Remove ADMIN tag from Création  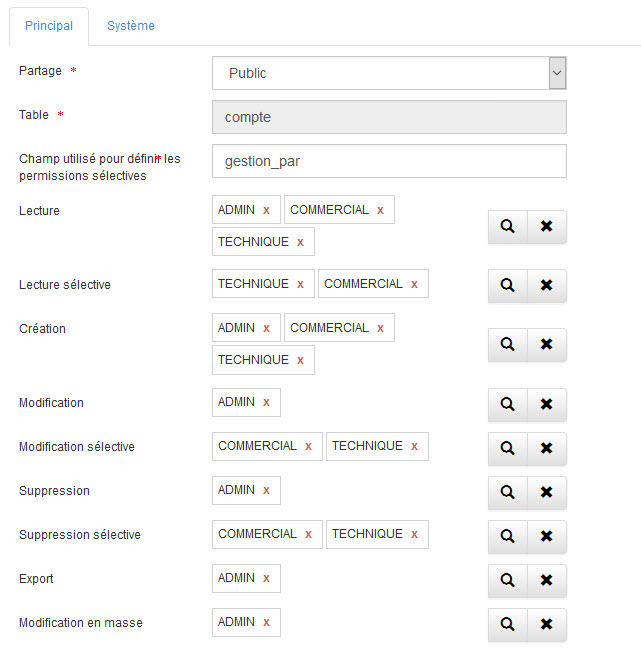click(x=267, y=328)
